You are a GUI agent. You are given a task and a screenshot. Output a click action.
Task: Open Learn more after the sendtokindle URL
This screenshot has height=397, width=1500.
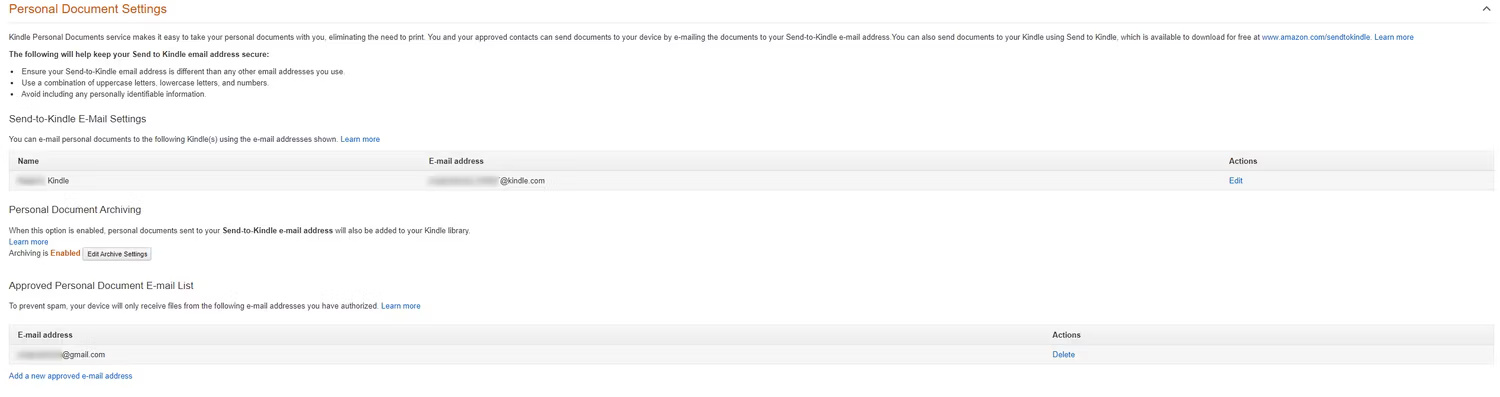coord(1394,37)
